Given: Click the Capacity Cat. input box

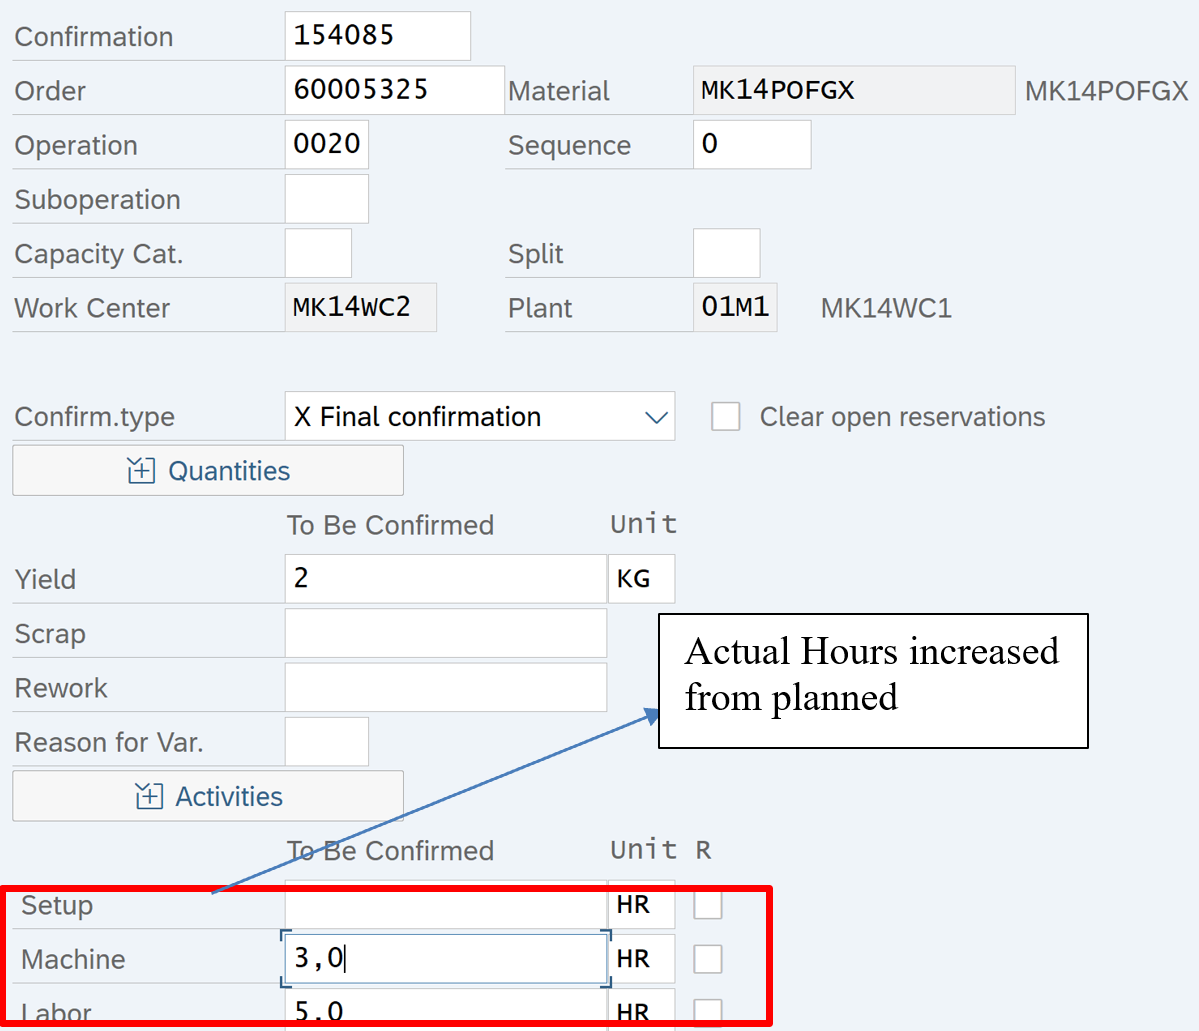Looking at the screenshot, I should tap(318, 253).
